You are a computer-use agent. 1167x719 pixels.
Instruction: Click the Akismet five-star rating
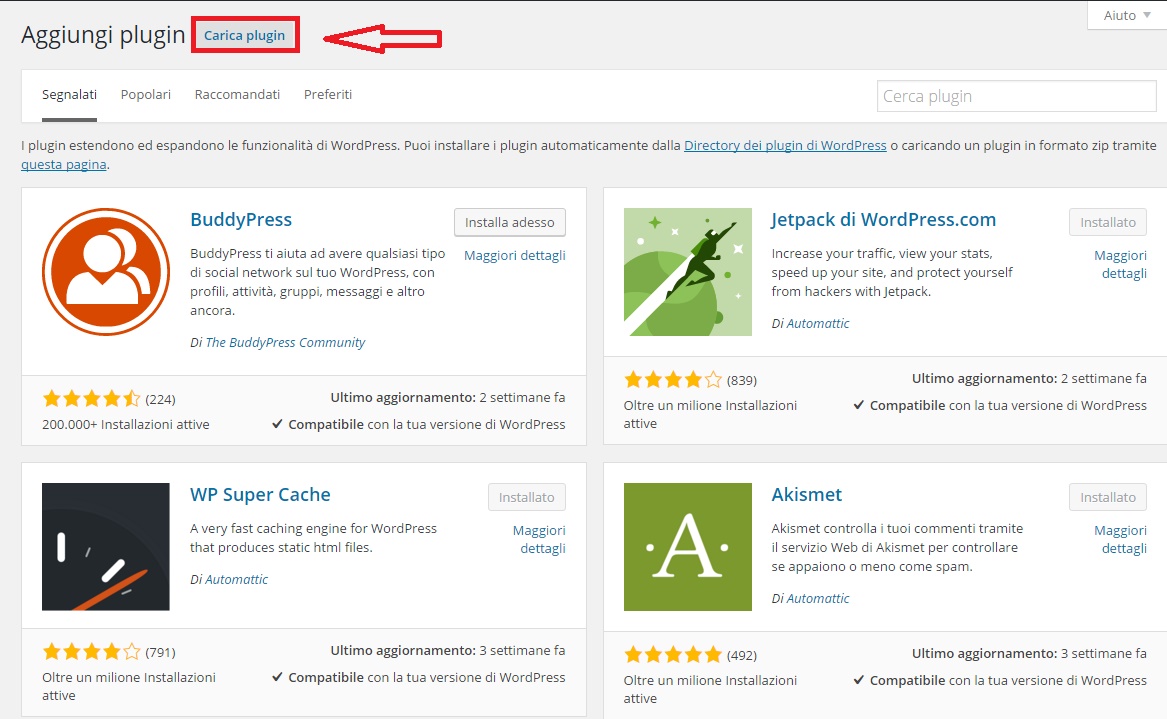(x=673, y=654)
